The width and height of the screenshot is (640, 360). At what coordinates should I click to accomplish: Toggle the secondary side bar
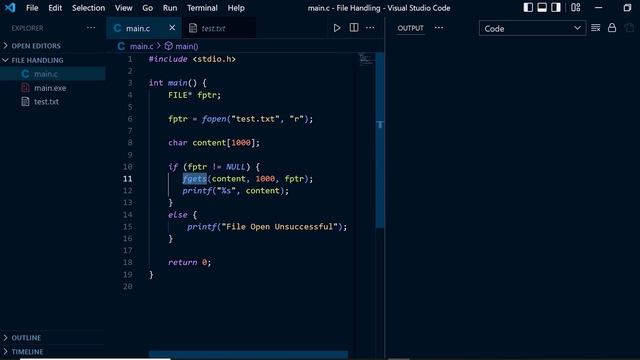(556, 8)
